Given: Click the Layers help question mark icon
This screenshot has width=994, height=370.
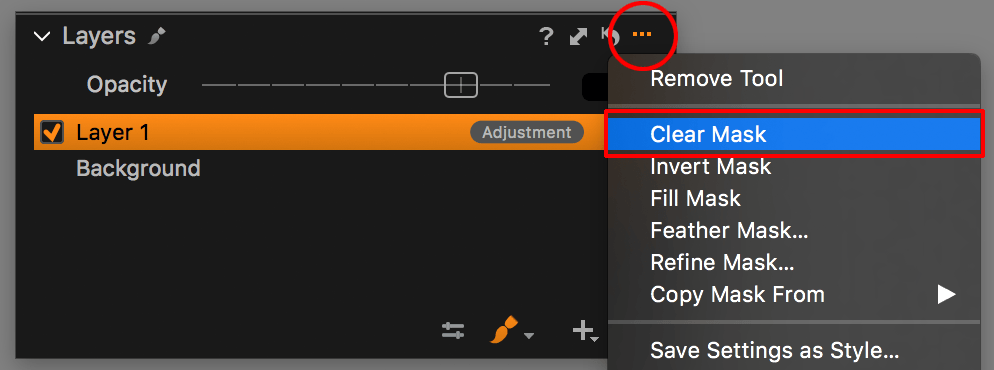Looking at the screenshot, I should click(546, 36).
